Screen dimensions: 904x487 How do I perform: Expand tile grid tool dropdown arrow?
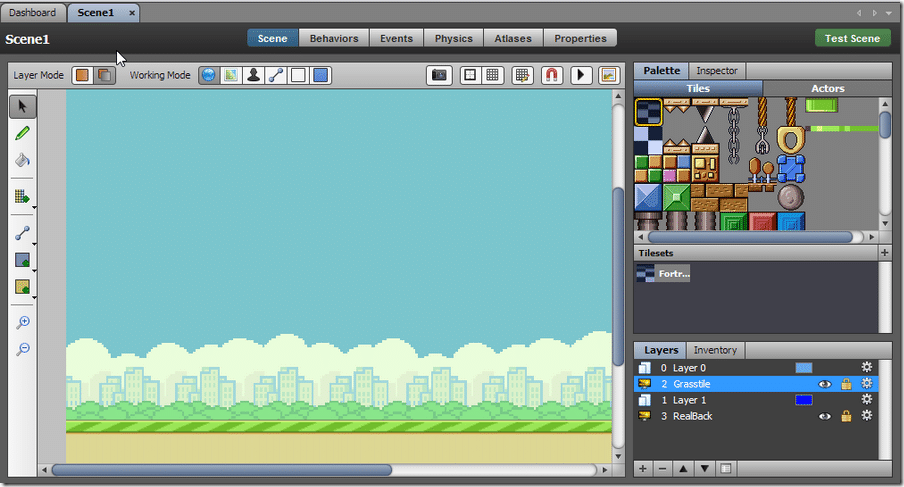coord(35,207)
